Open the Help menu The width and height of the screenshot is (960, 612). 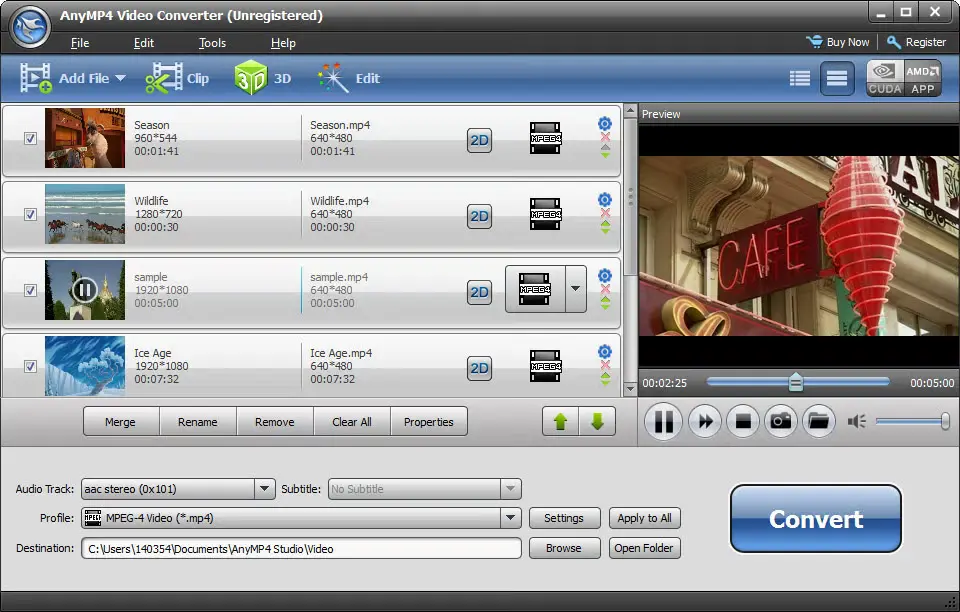click(x=283, y=43)
